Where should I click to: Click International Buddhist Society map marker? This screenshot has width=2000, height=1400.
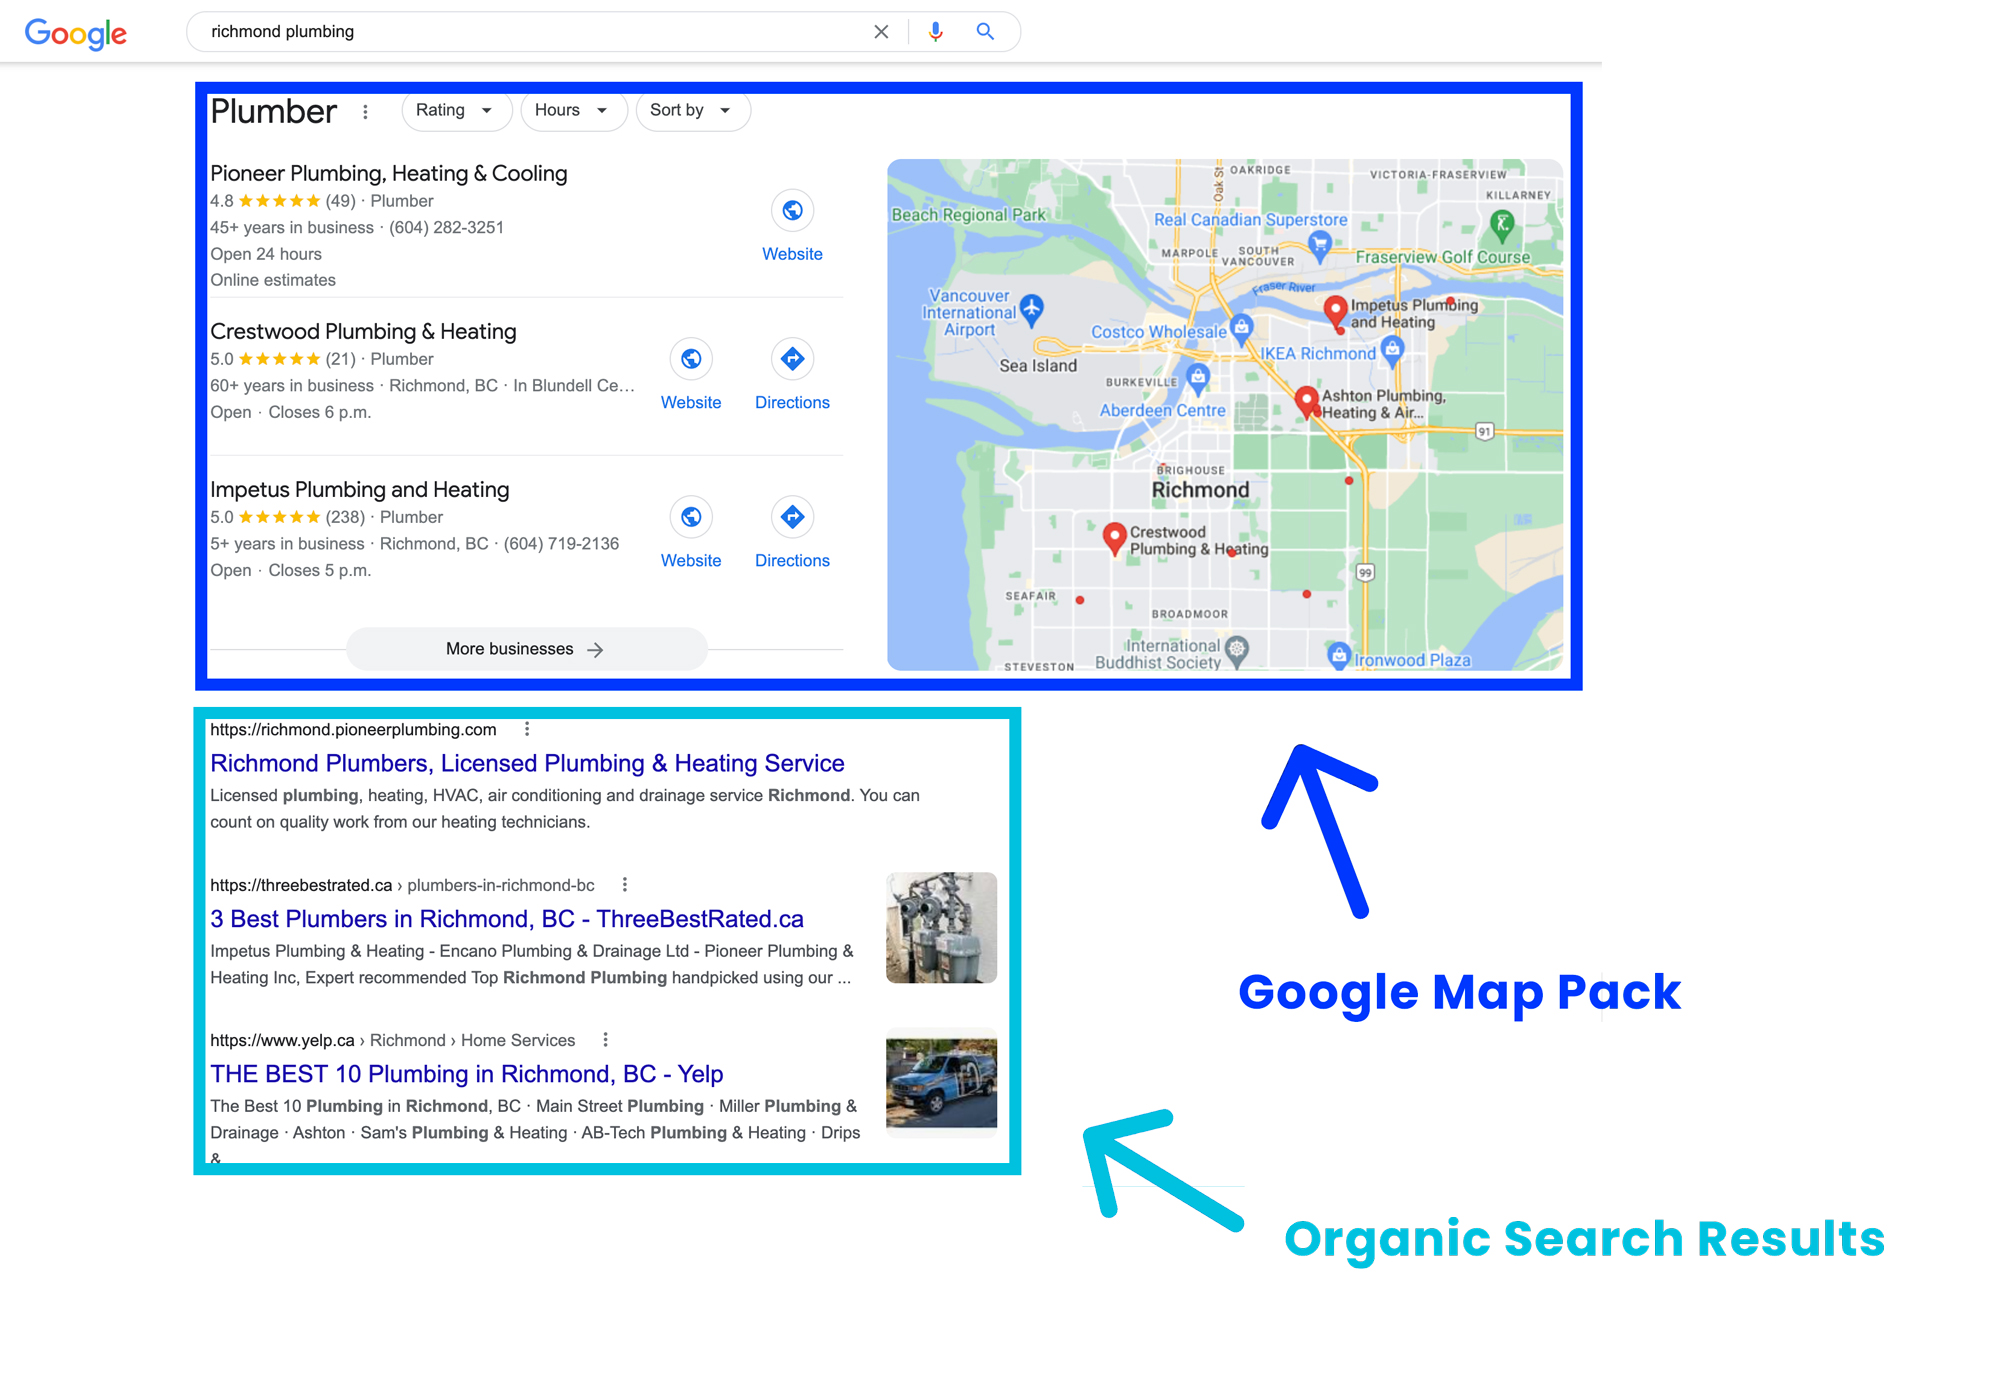click(x=1238, y=650)
